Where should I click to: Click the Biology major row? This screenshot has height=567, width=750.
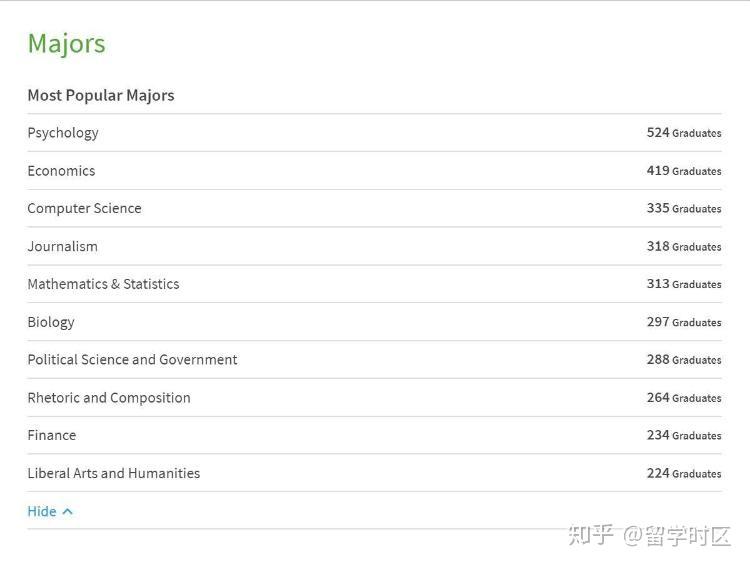pyautogui.click(x=51, y=323)
